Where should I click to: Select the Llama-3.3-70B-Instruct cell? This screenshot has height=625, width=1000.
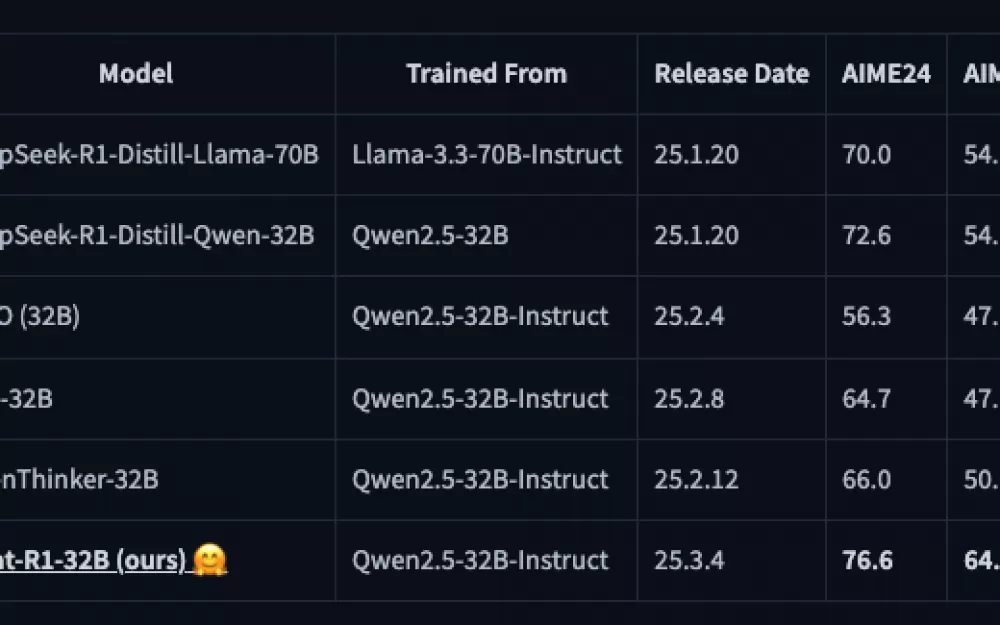487,154
